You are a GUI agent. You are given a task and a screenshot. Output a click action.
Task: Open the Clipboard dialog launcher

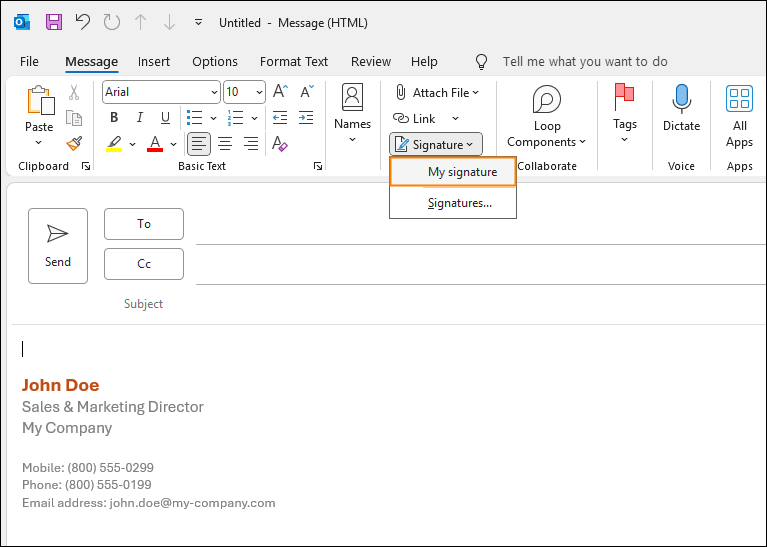pyautogui.click(x=86, y=166)
